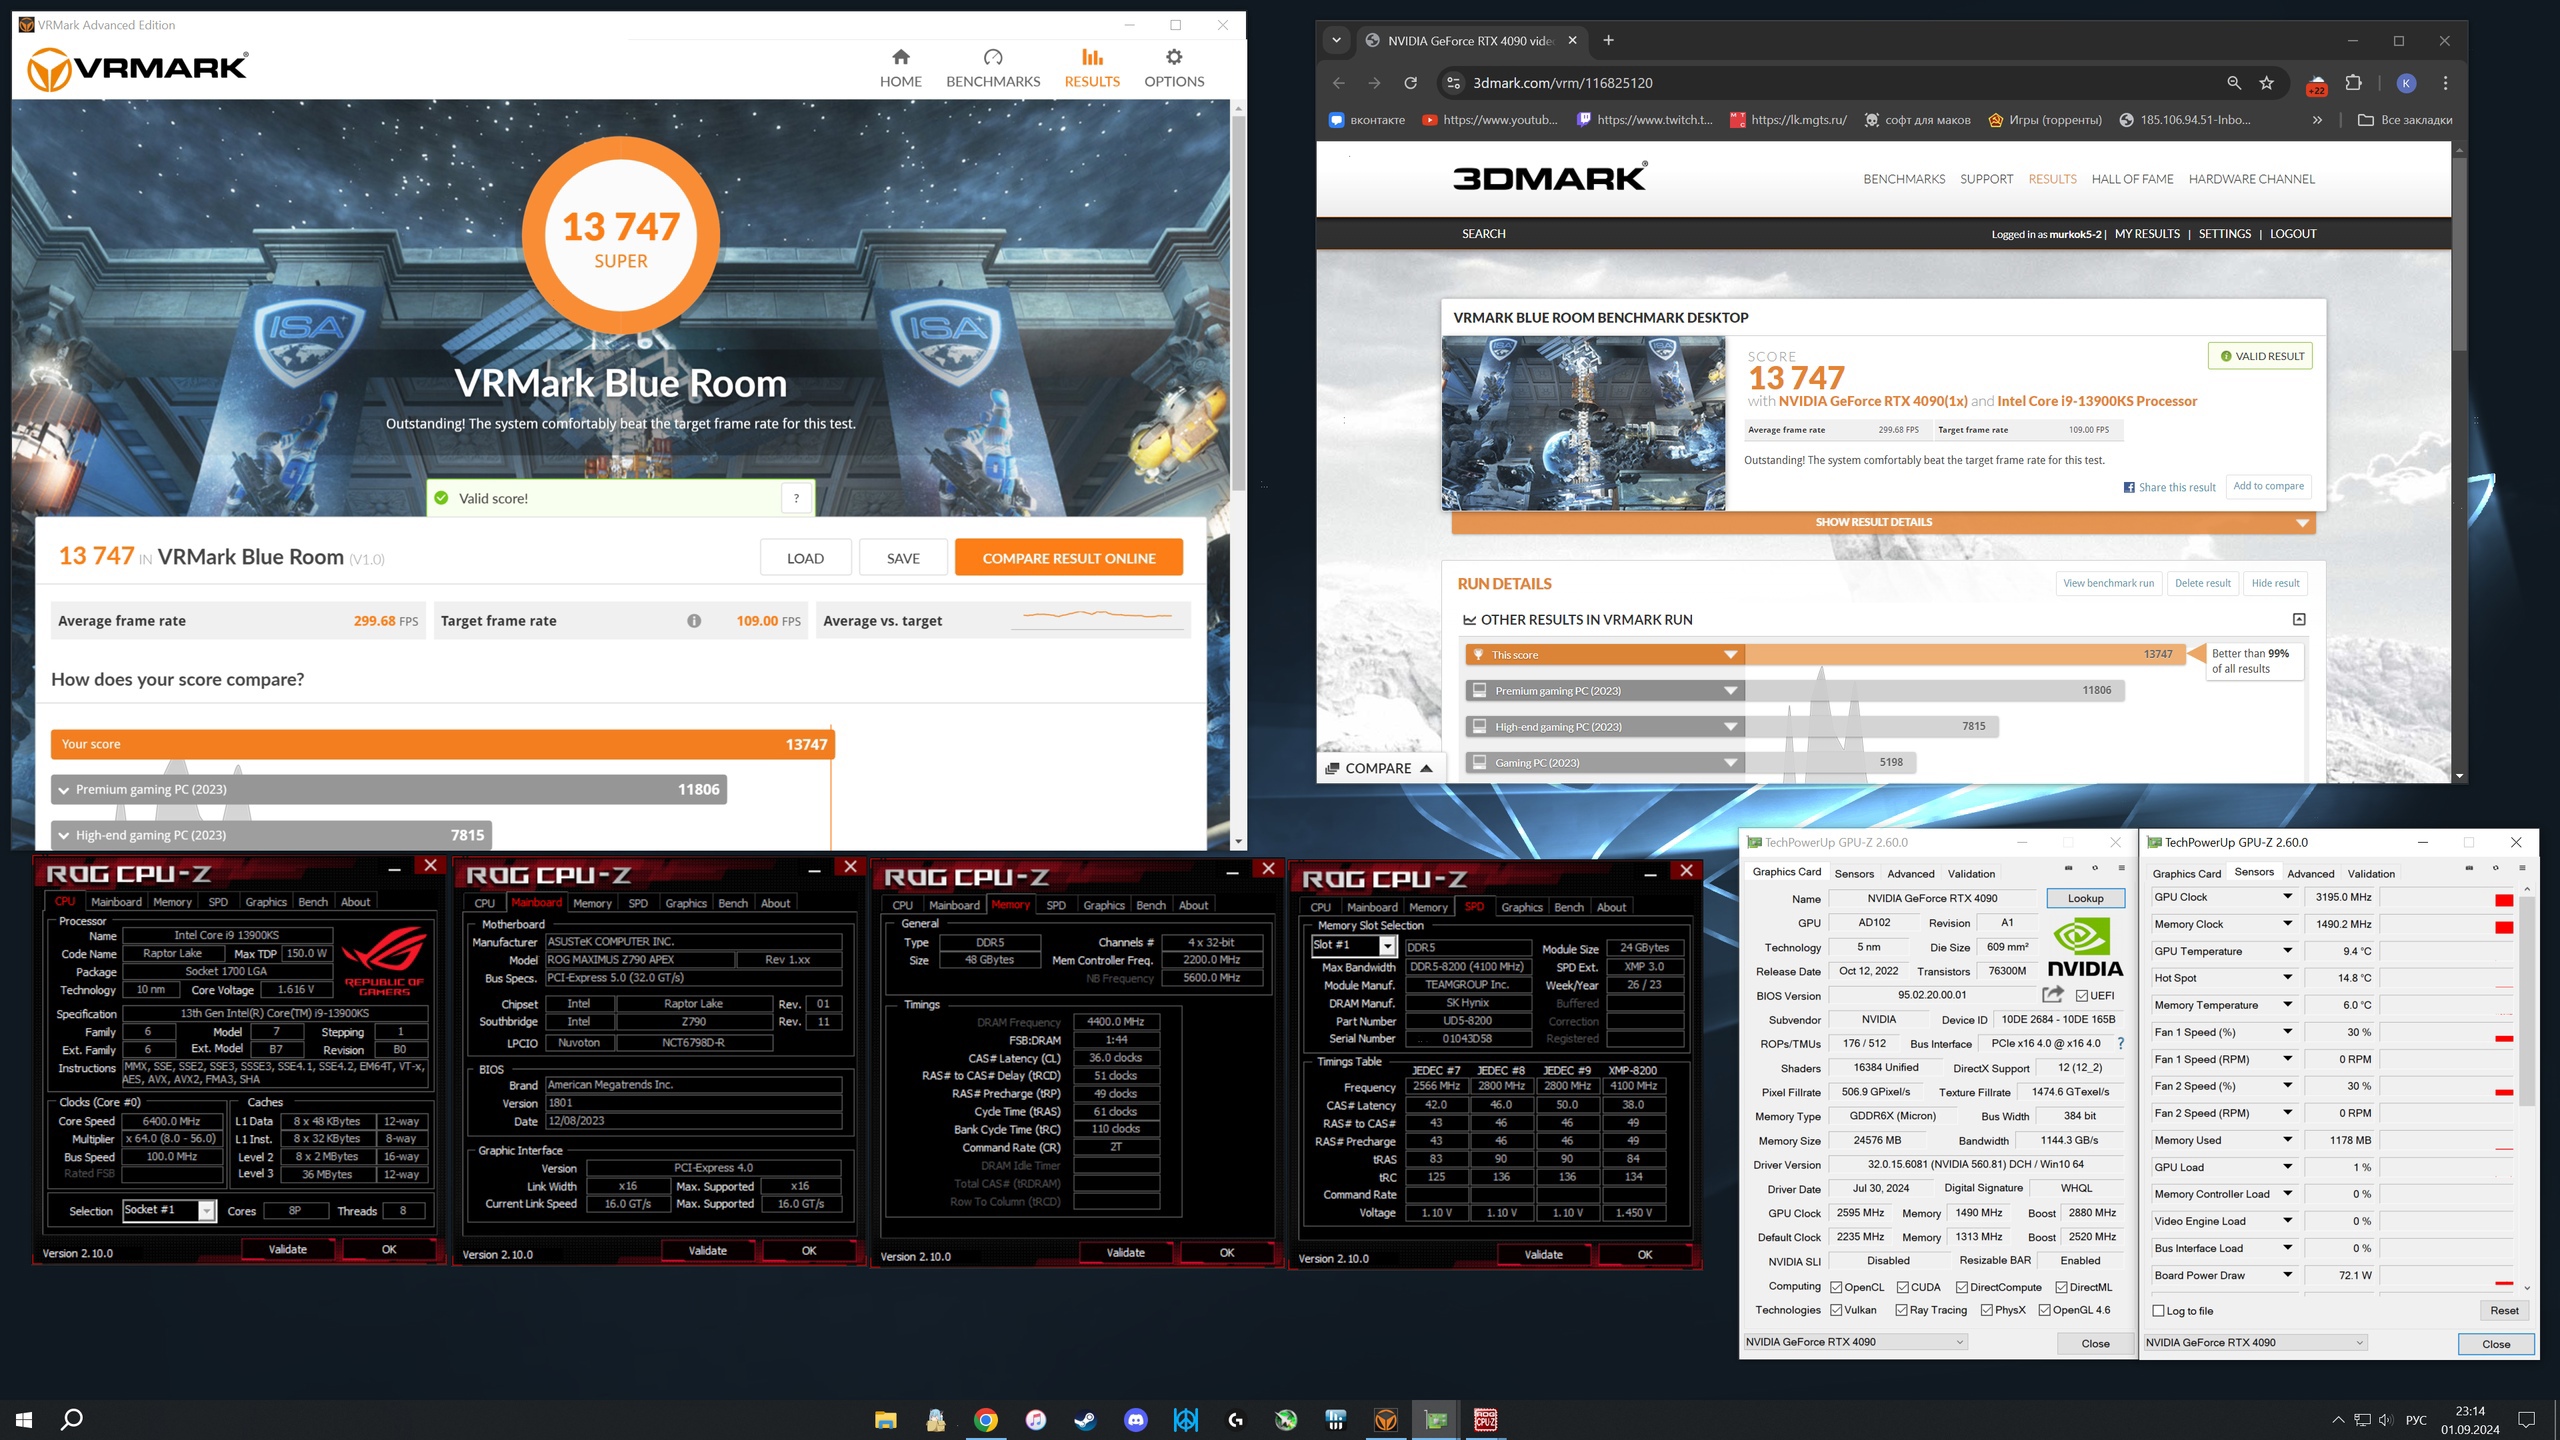Toggle DirectML checkbox in GPU-Z
Viewport: 2560px width, 1440px height.
pyautogui.click(x=2061, y=1287)
